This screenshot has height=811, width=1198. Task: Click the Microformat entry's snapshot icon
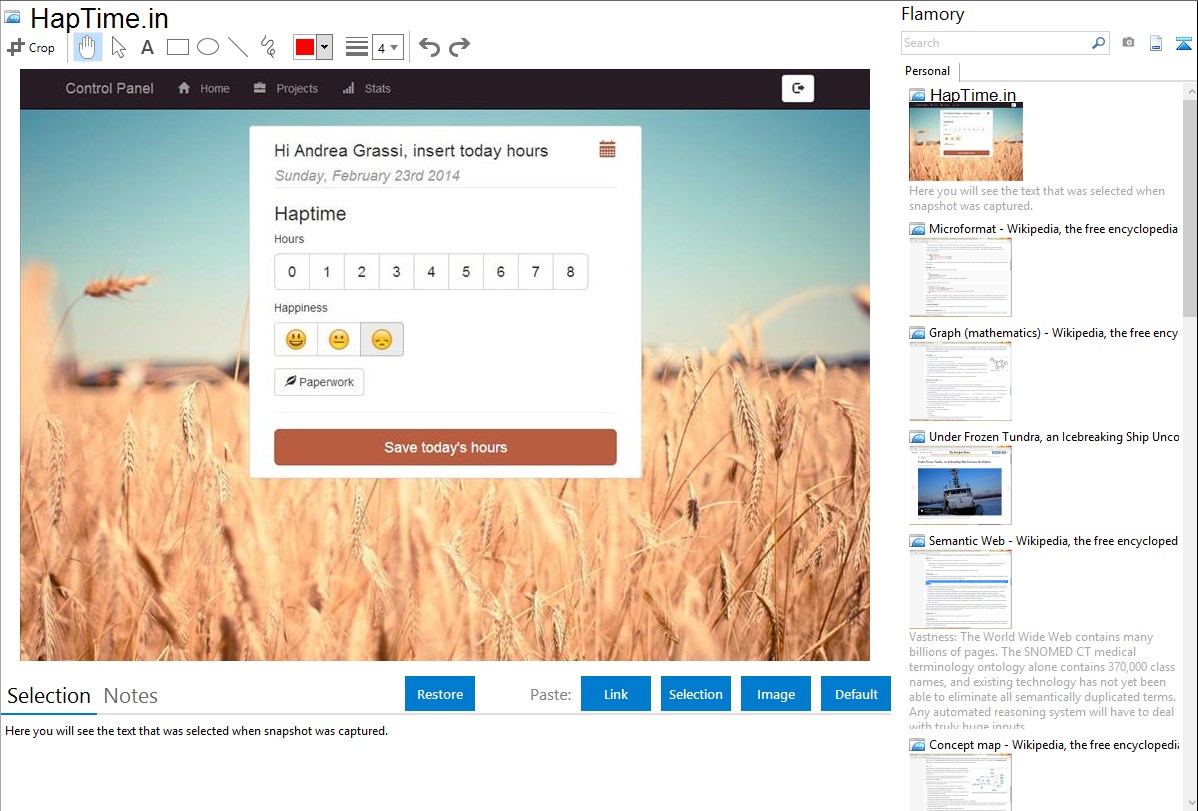point(917,229)
